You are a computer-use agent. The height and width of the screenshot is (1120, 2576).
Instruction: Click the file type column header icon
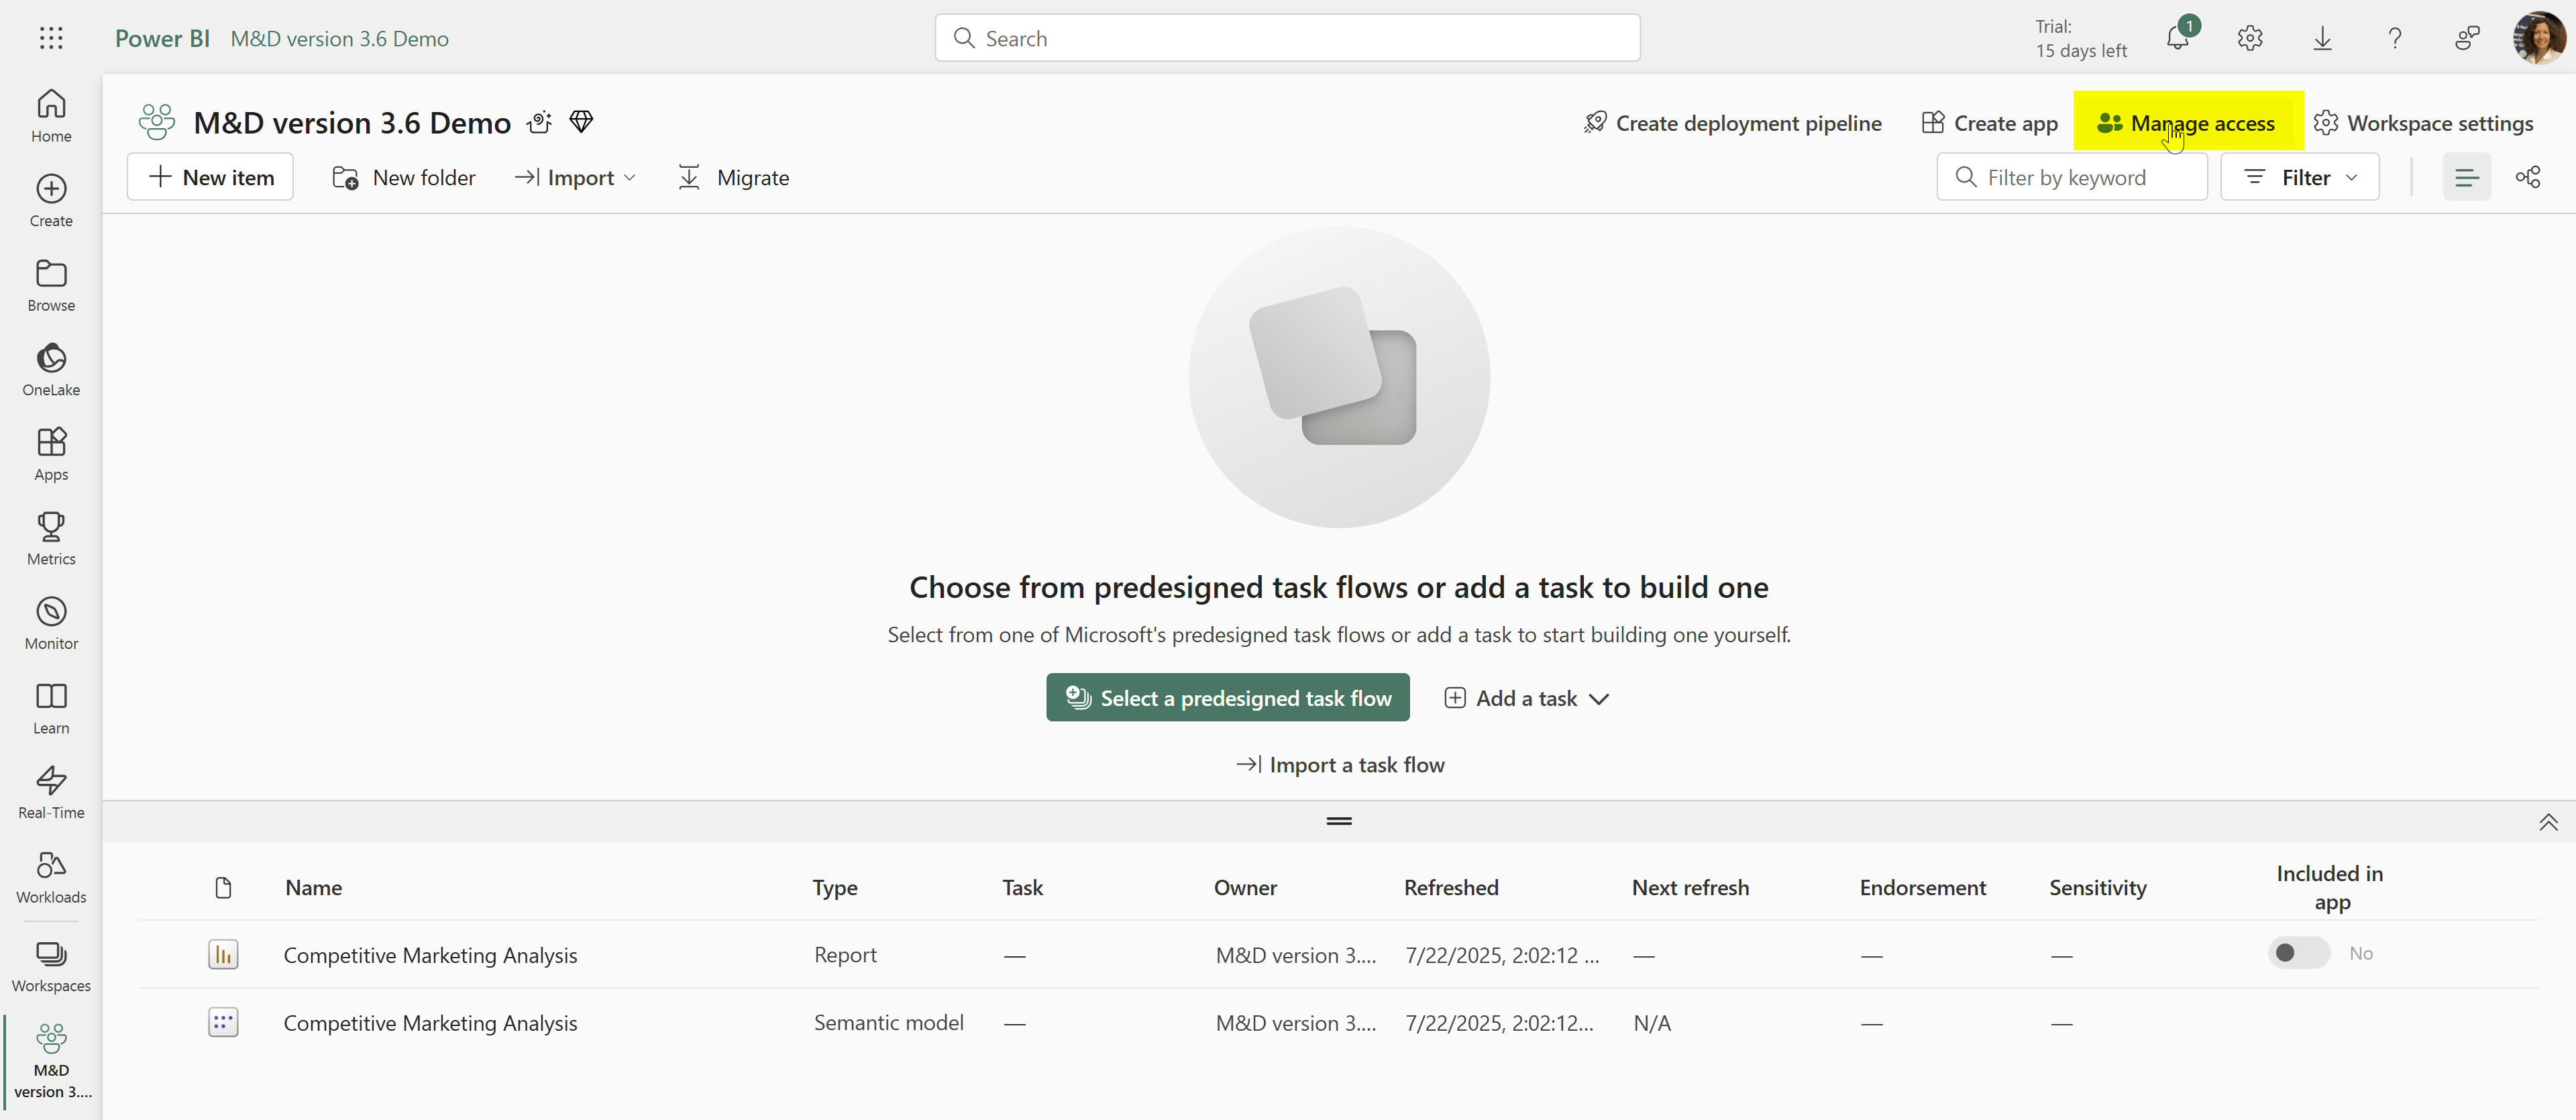pyautogui.click(x=223, y=887)
